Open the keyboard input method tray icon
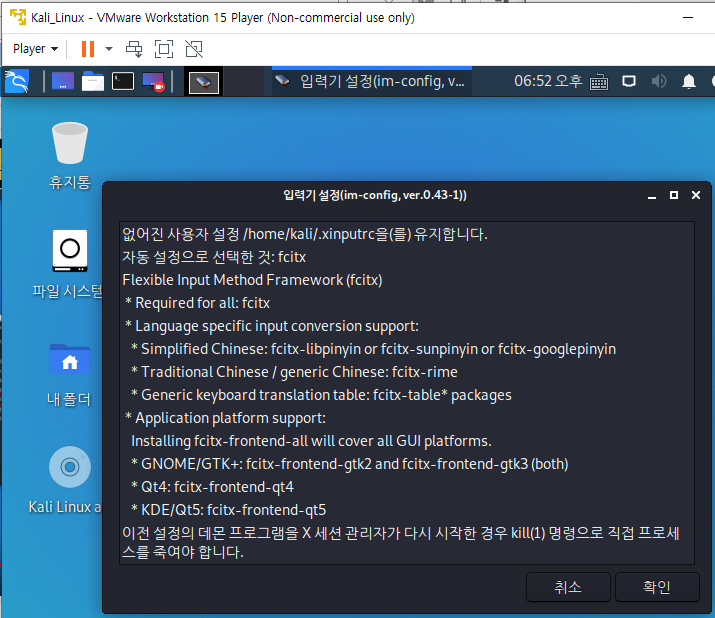 pyautogui.click(x=599, y=82)
